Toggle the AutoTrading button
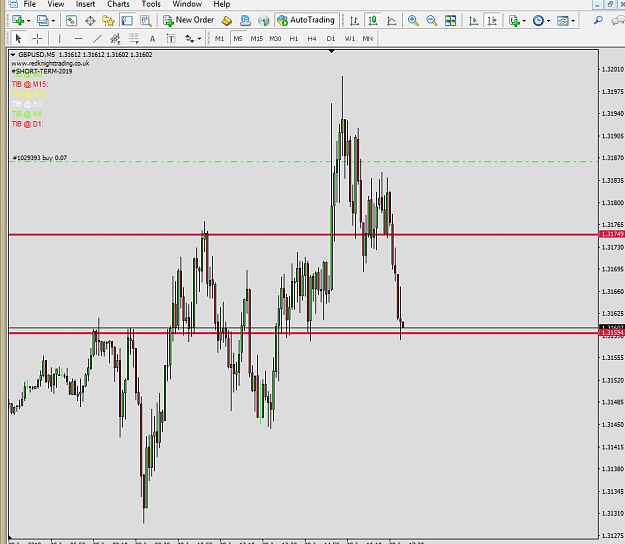625x544 pixels. pyautogui.click(x=306, y=20)
